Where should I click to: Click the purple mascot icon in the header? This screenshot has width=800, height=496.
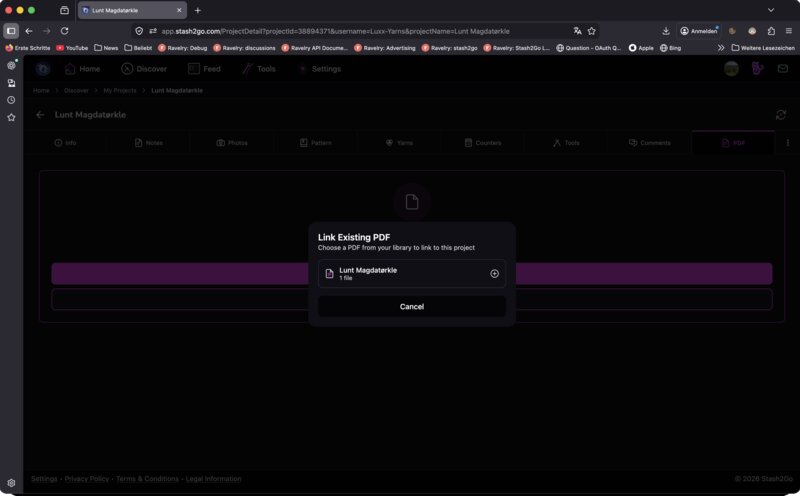[x=758, y=69]
